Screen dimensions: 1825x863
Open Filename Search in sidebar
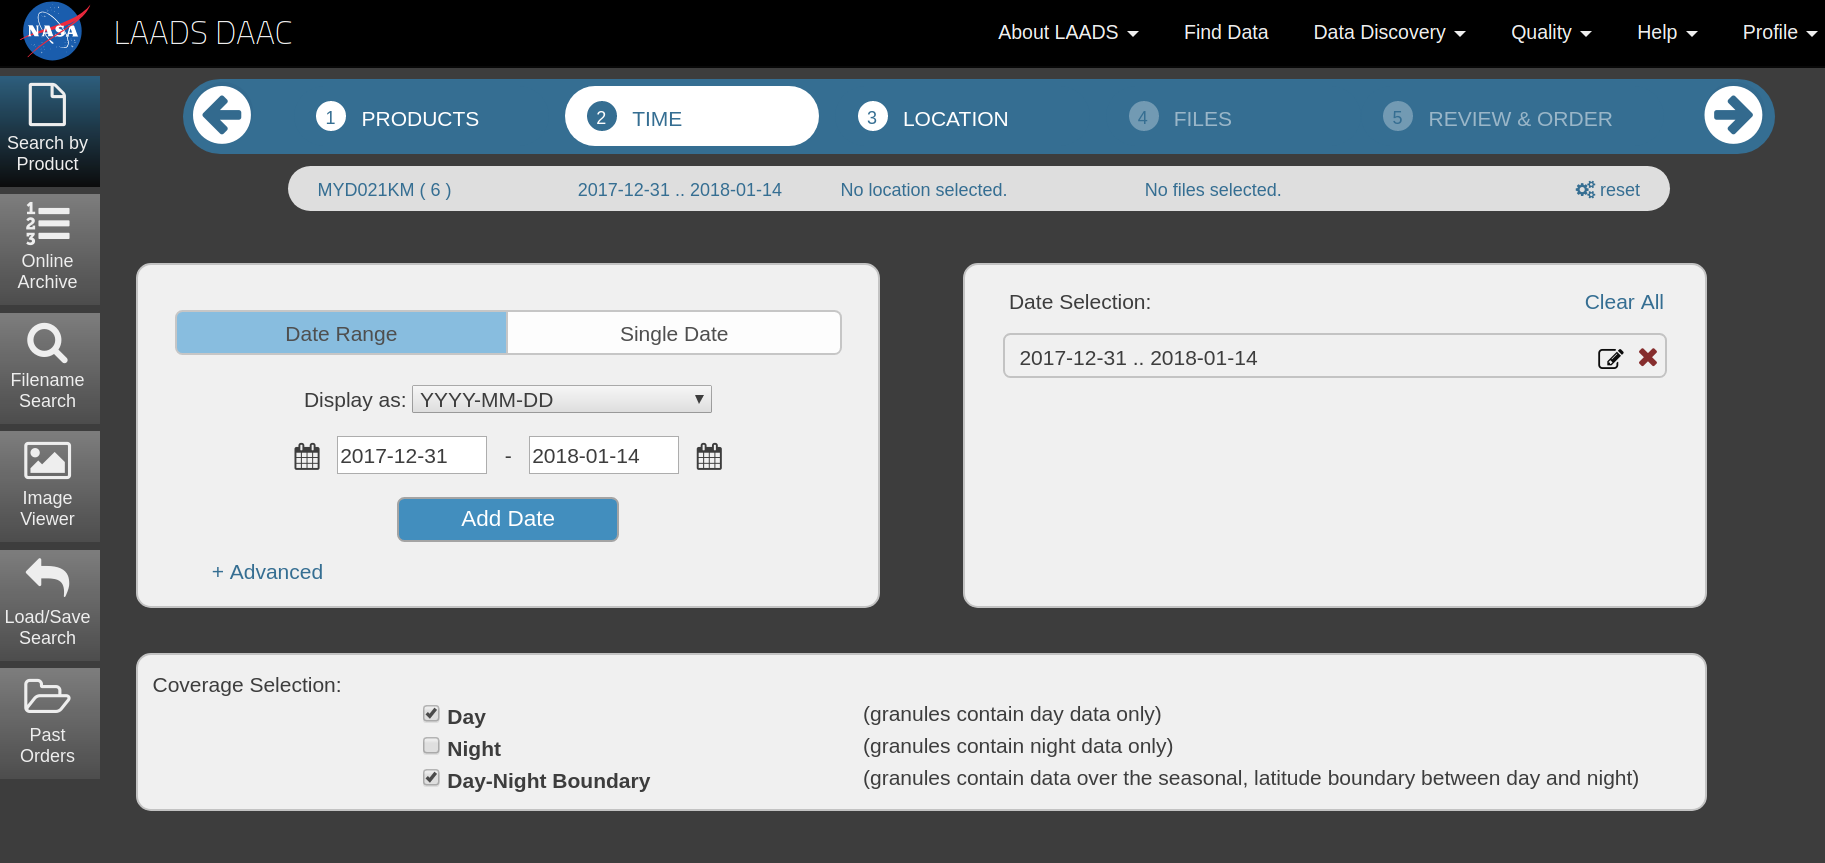[x=48, y=368]
